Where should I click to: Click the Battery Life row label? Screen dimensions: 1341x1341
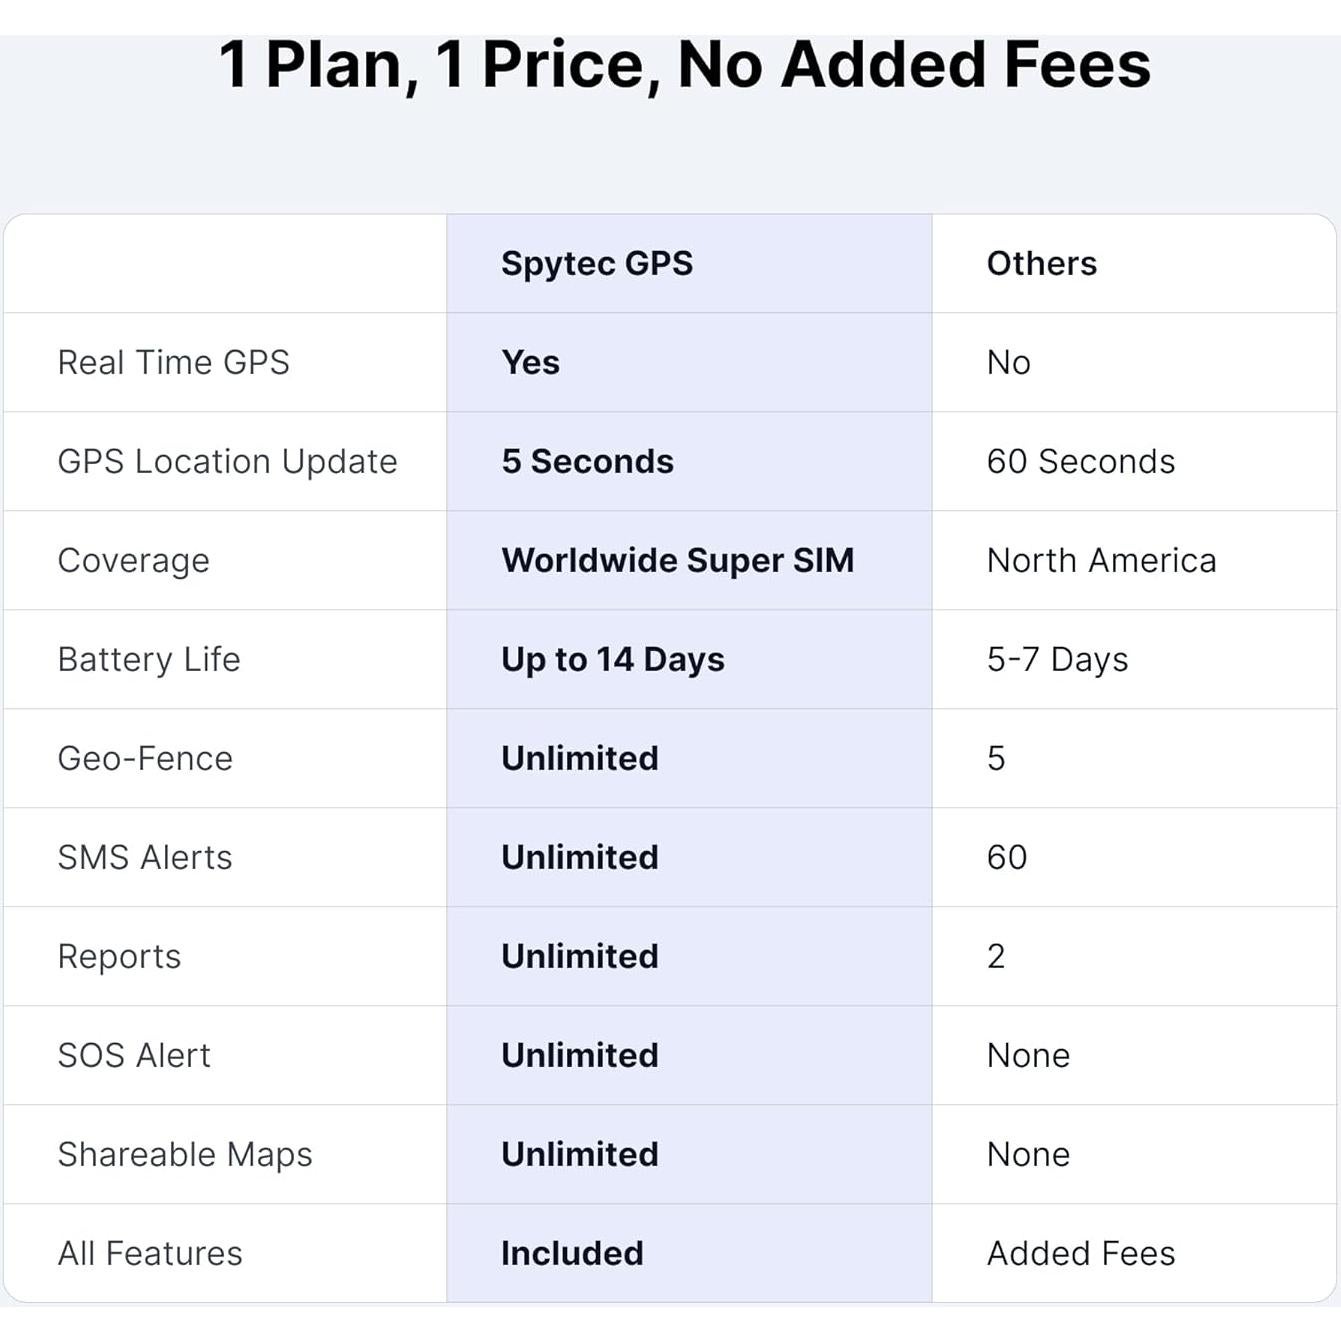point(148,659)
